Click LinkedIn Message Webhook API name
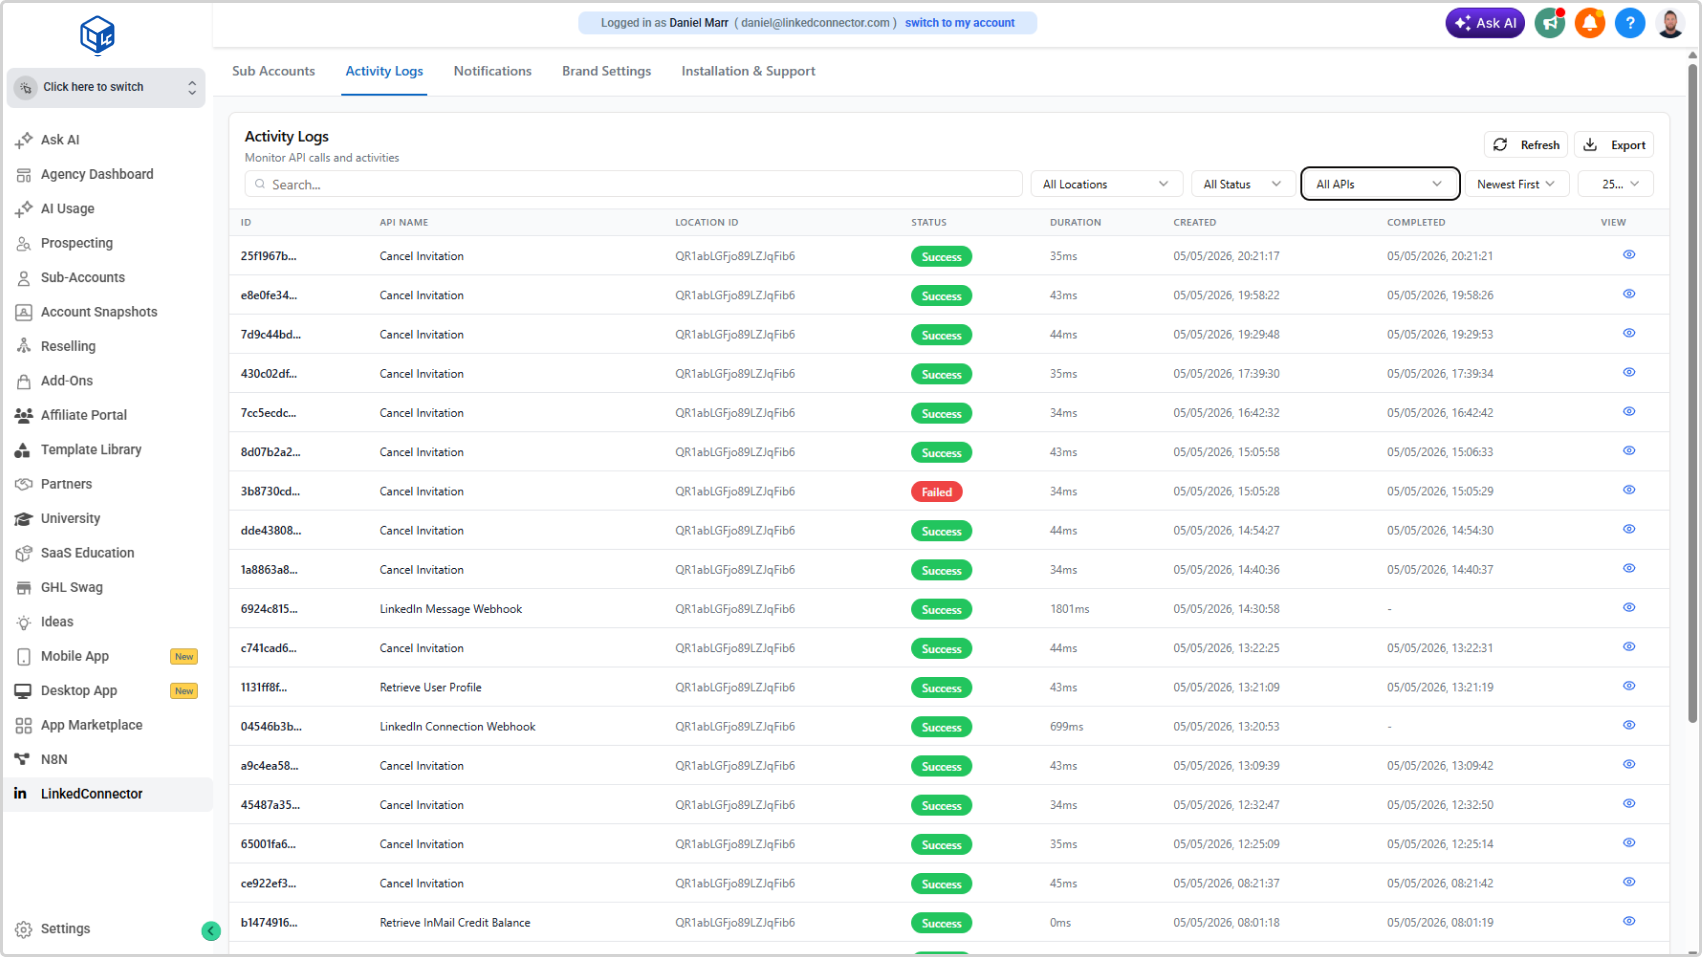This screenshot has height=957, width=1702. 451,609
